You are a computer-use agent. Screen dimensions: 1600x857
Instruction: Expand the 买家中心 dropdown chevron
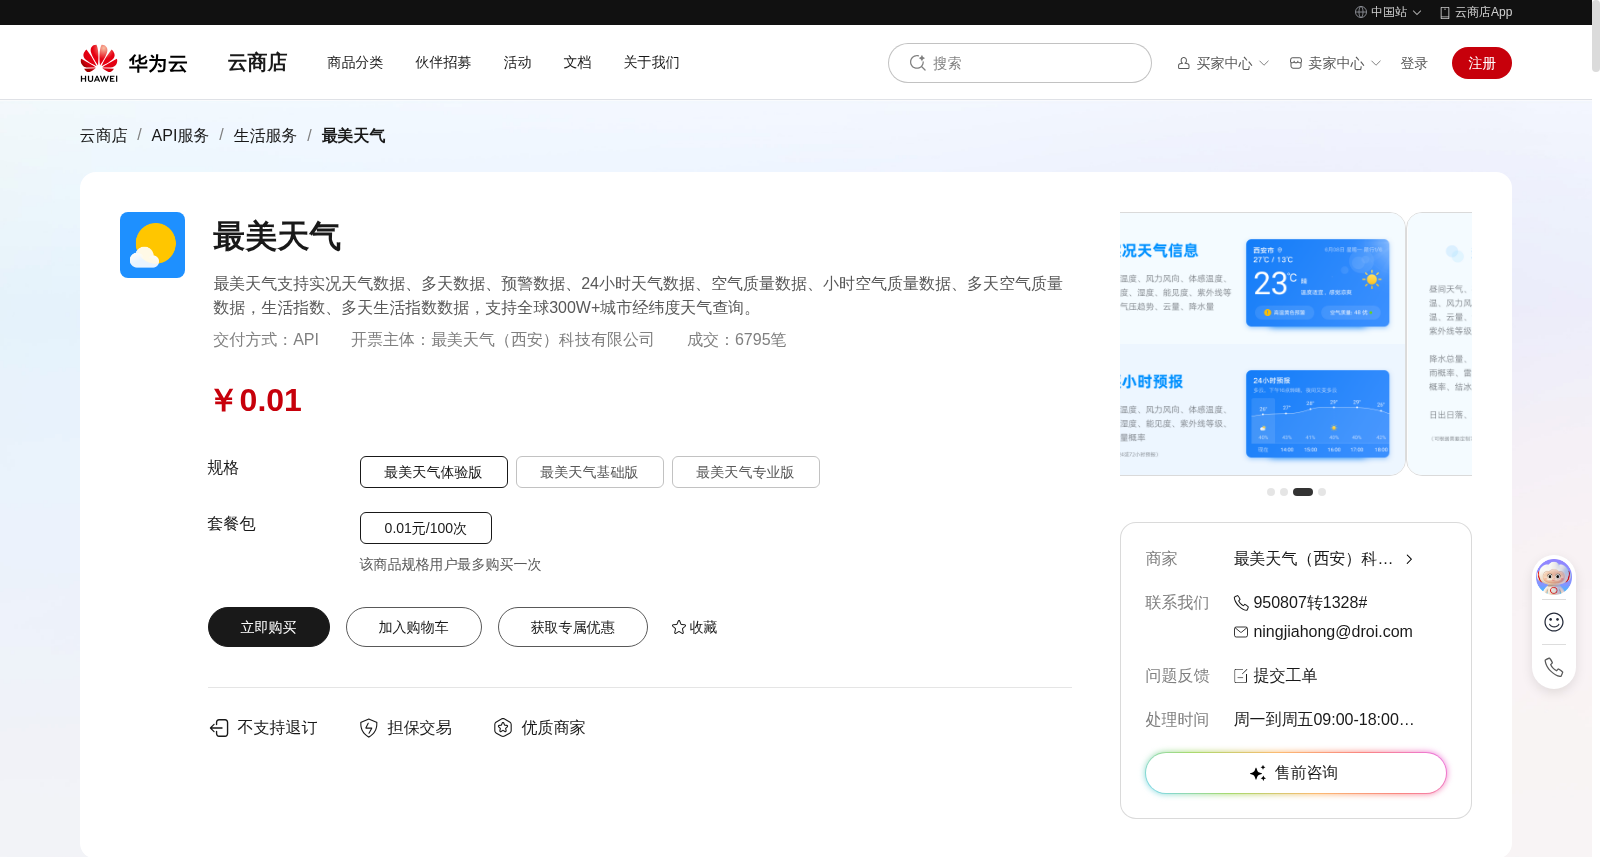click(1264, 63)
